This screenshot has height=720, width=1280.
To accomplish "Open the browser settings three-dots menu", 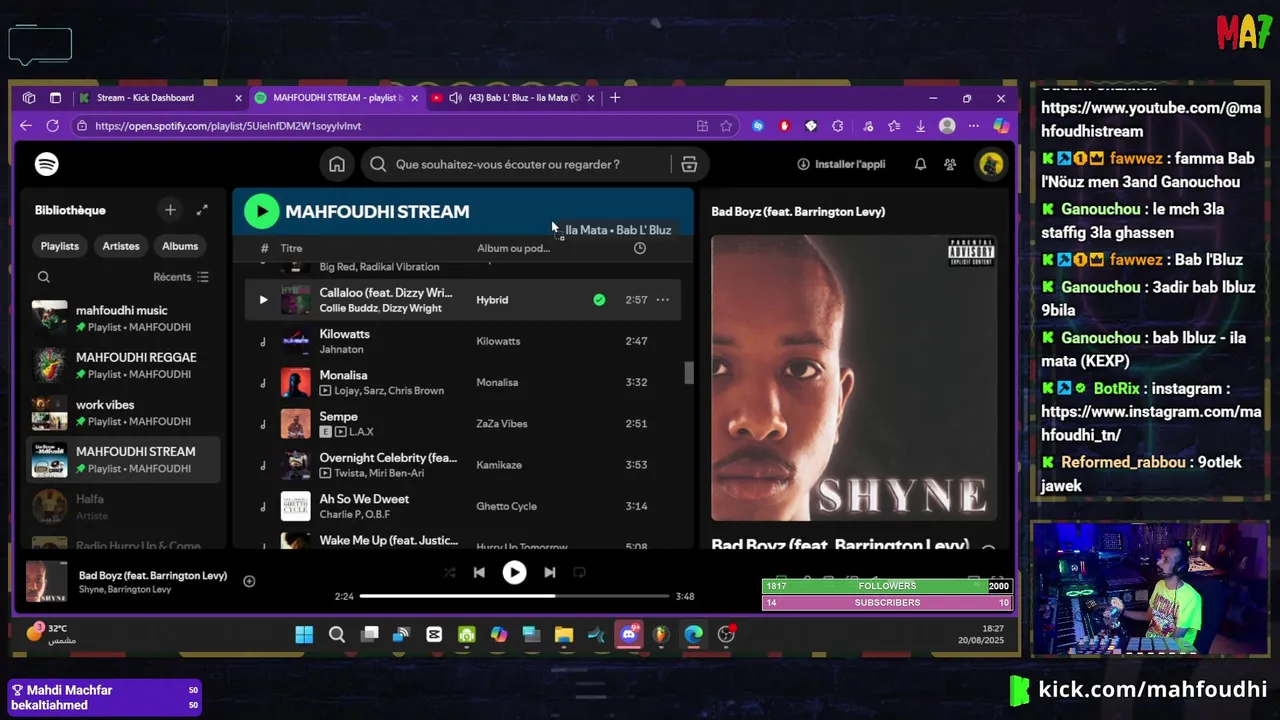I will (x=974, y=126).
